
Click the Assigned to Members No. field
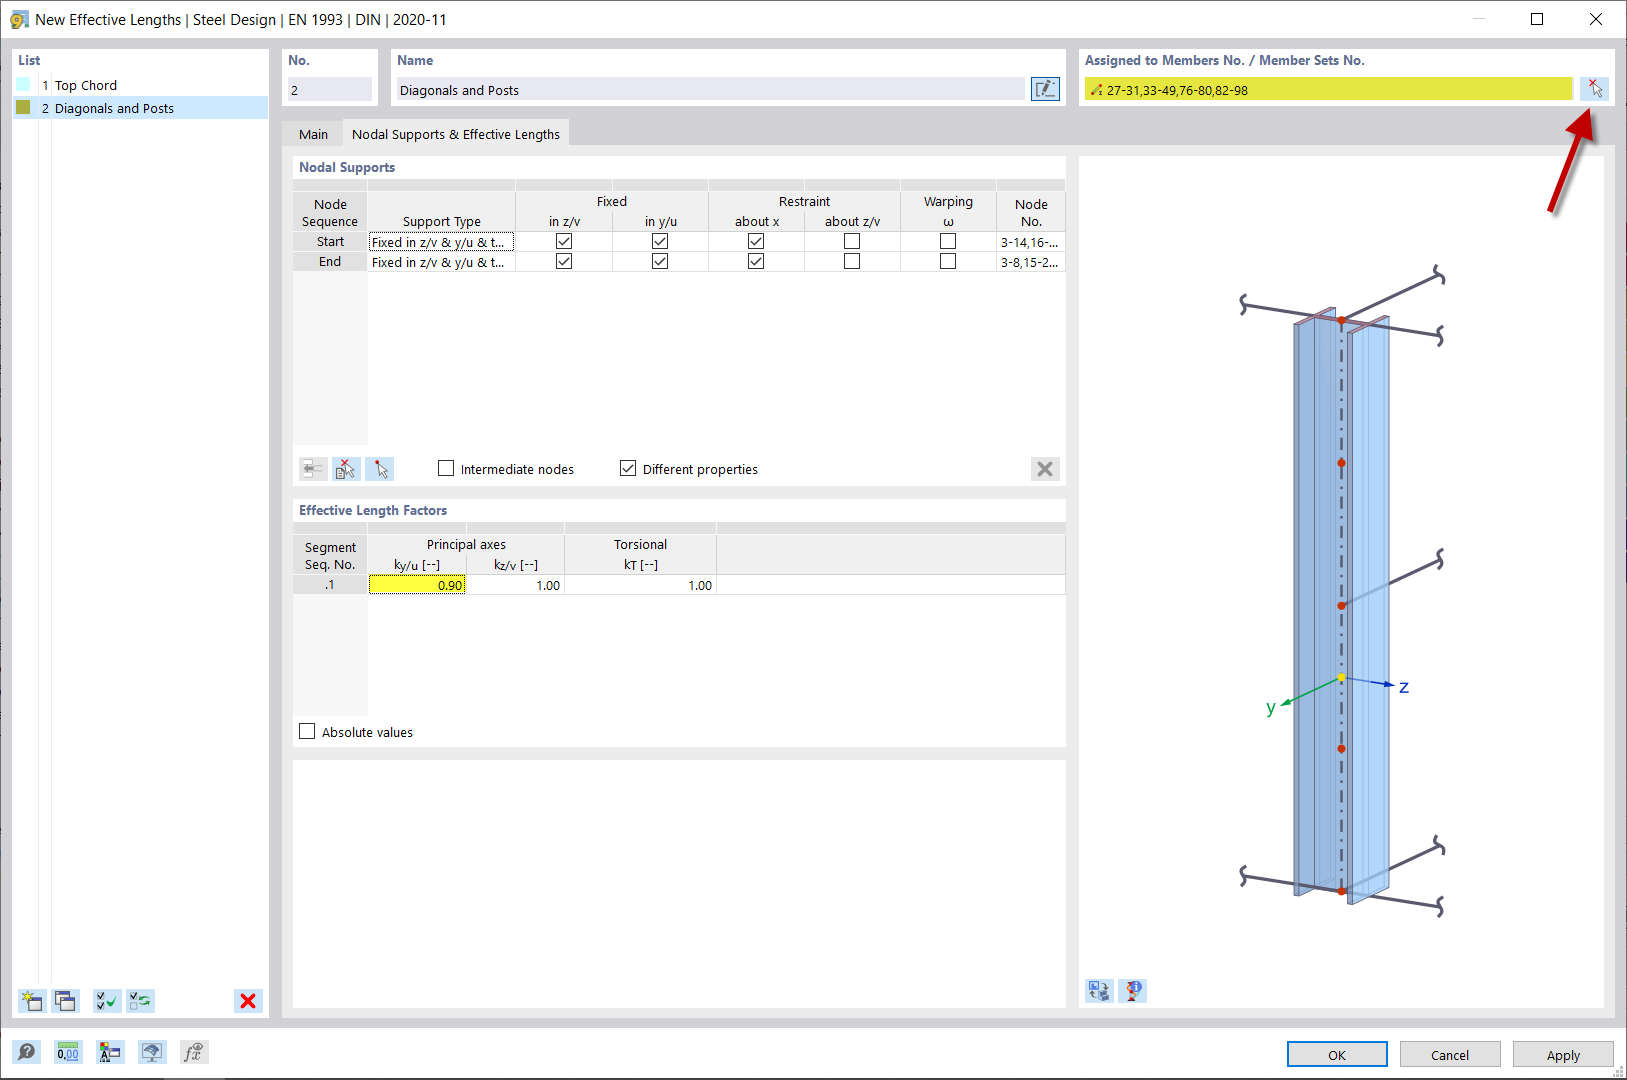[x=1329, y=90]
